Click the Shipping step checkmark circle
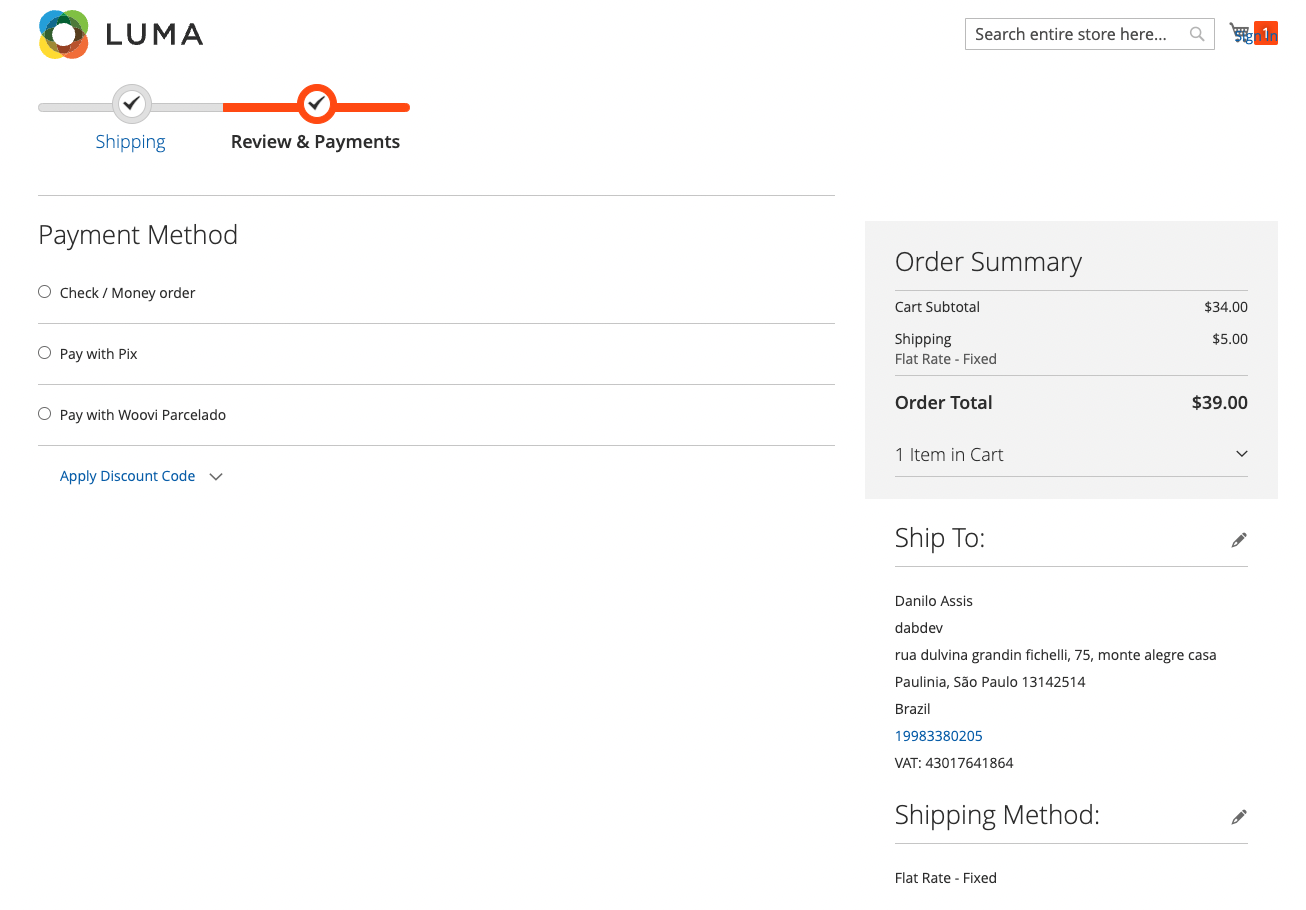The image size is (1306, 910). [x=131, y=103]
